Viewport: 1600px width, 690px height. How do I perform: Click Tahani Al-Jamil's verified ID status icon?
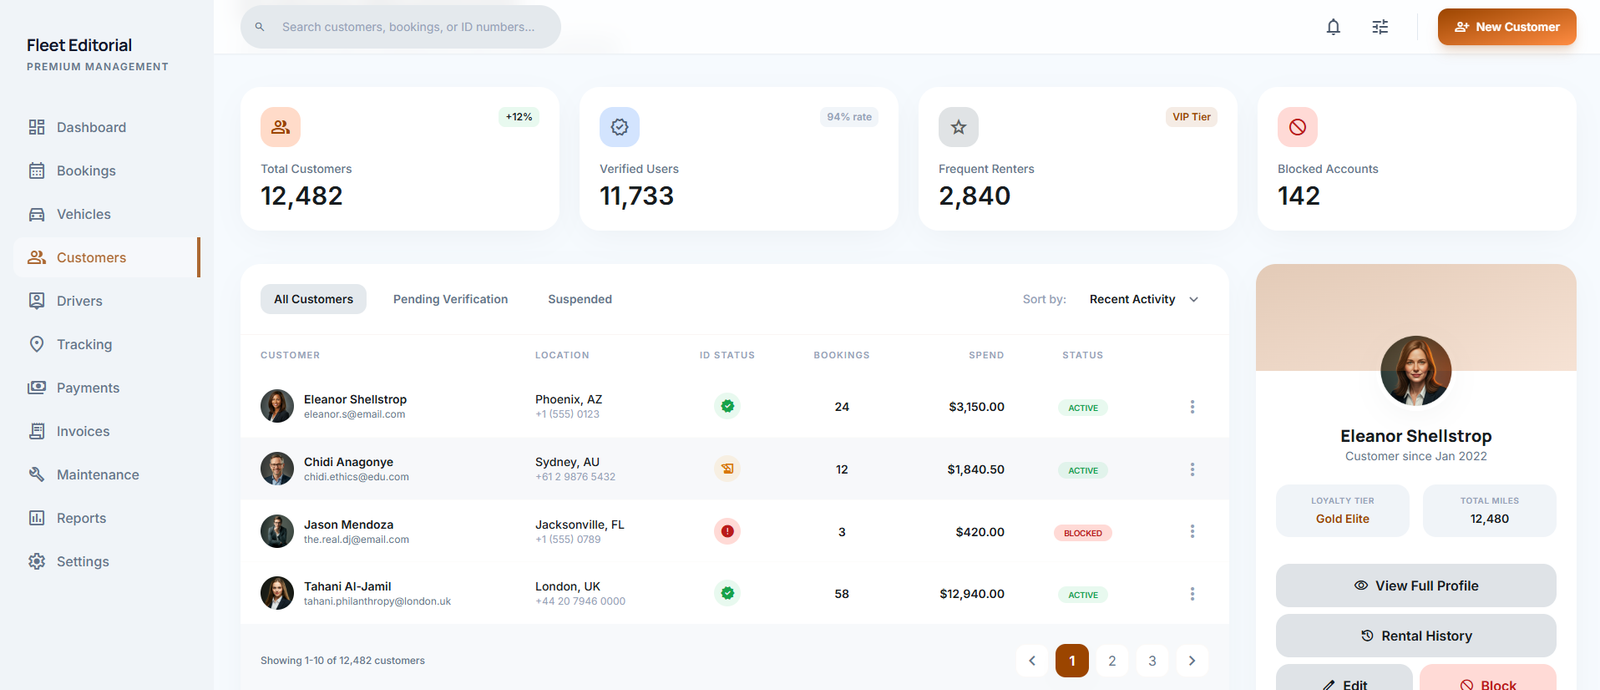pyautogui.click(x=728, y=593)
